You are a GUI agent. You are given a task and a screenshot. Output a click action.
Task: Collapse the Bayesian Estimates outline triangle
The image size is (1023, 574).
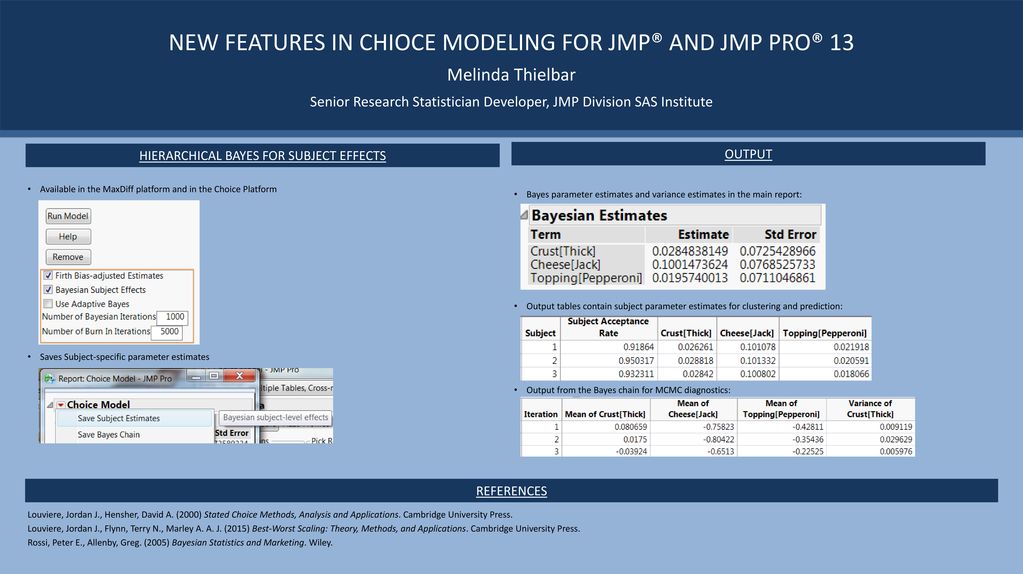[525, 215]
